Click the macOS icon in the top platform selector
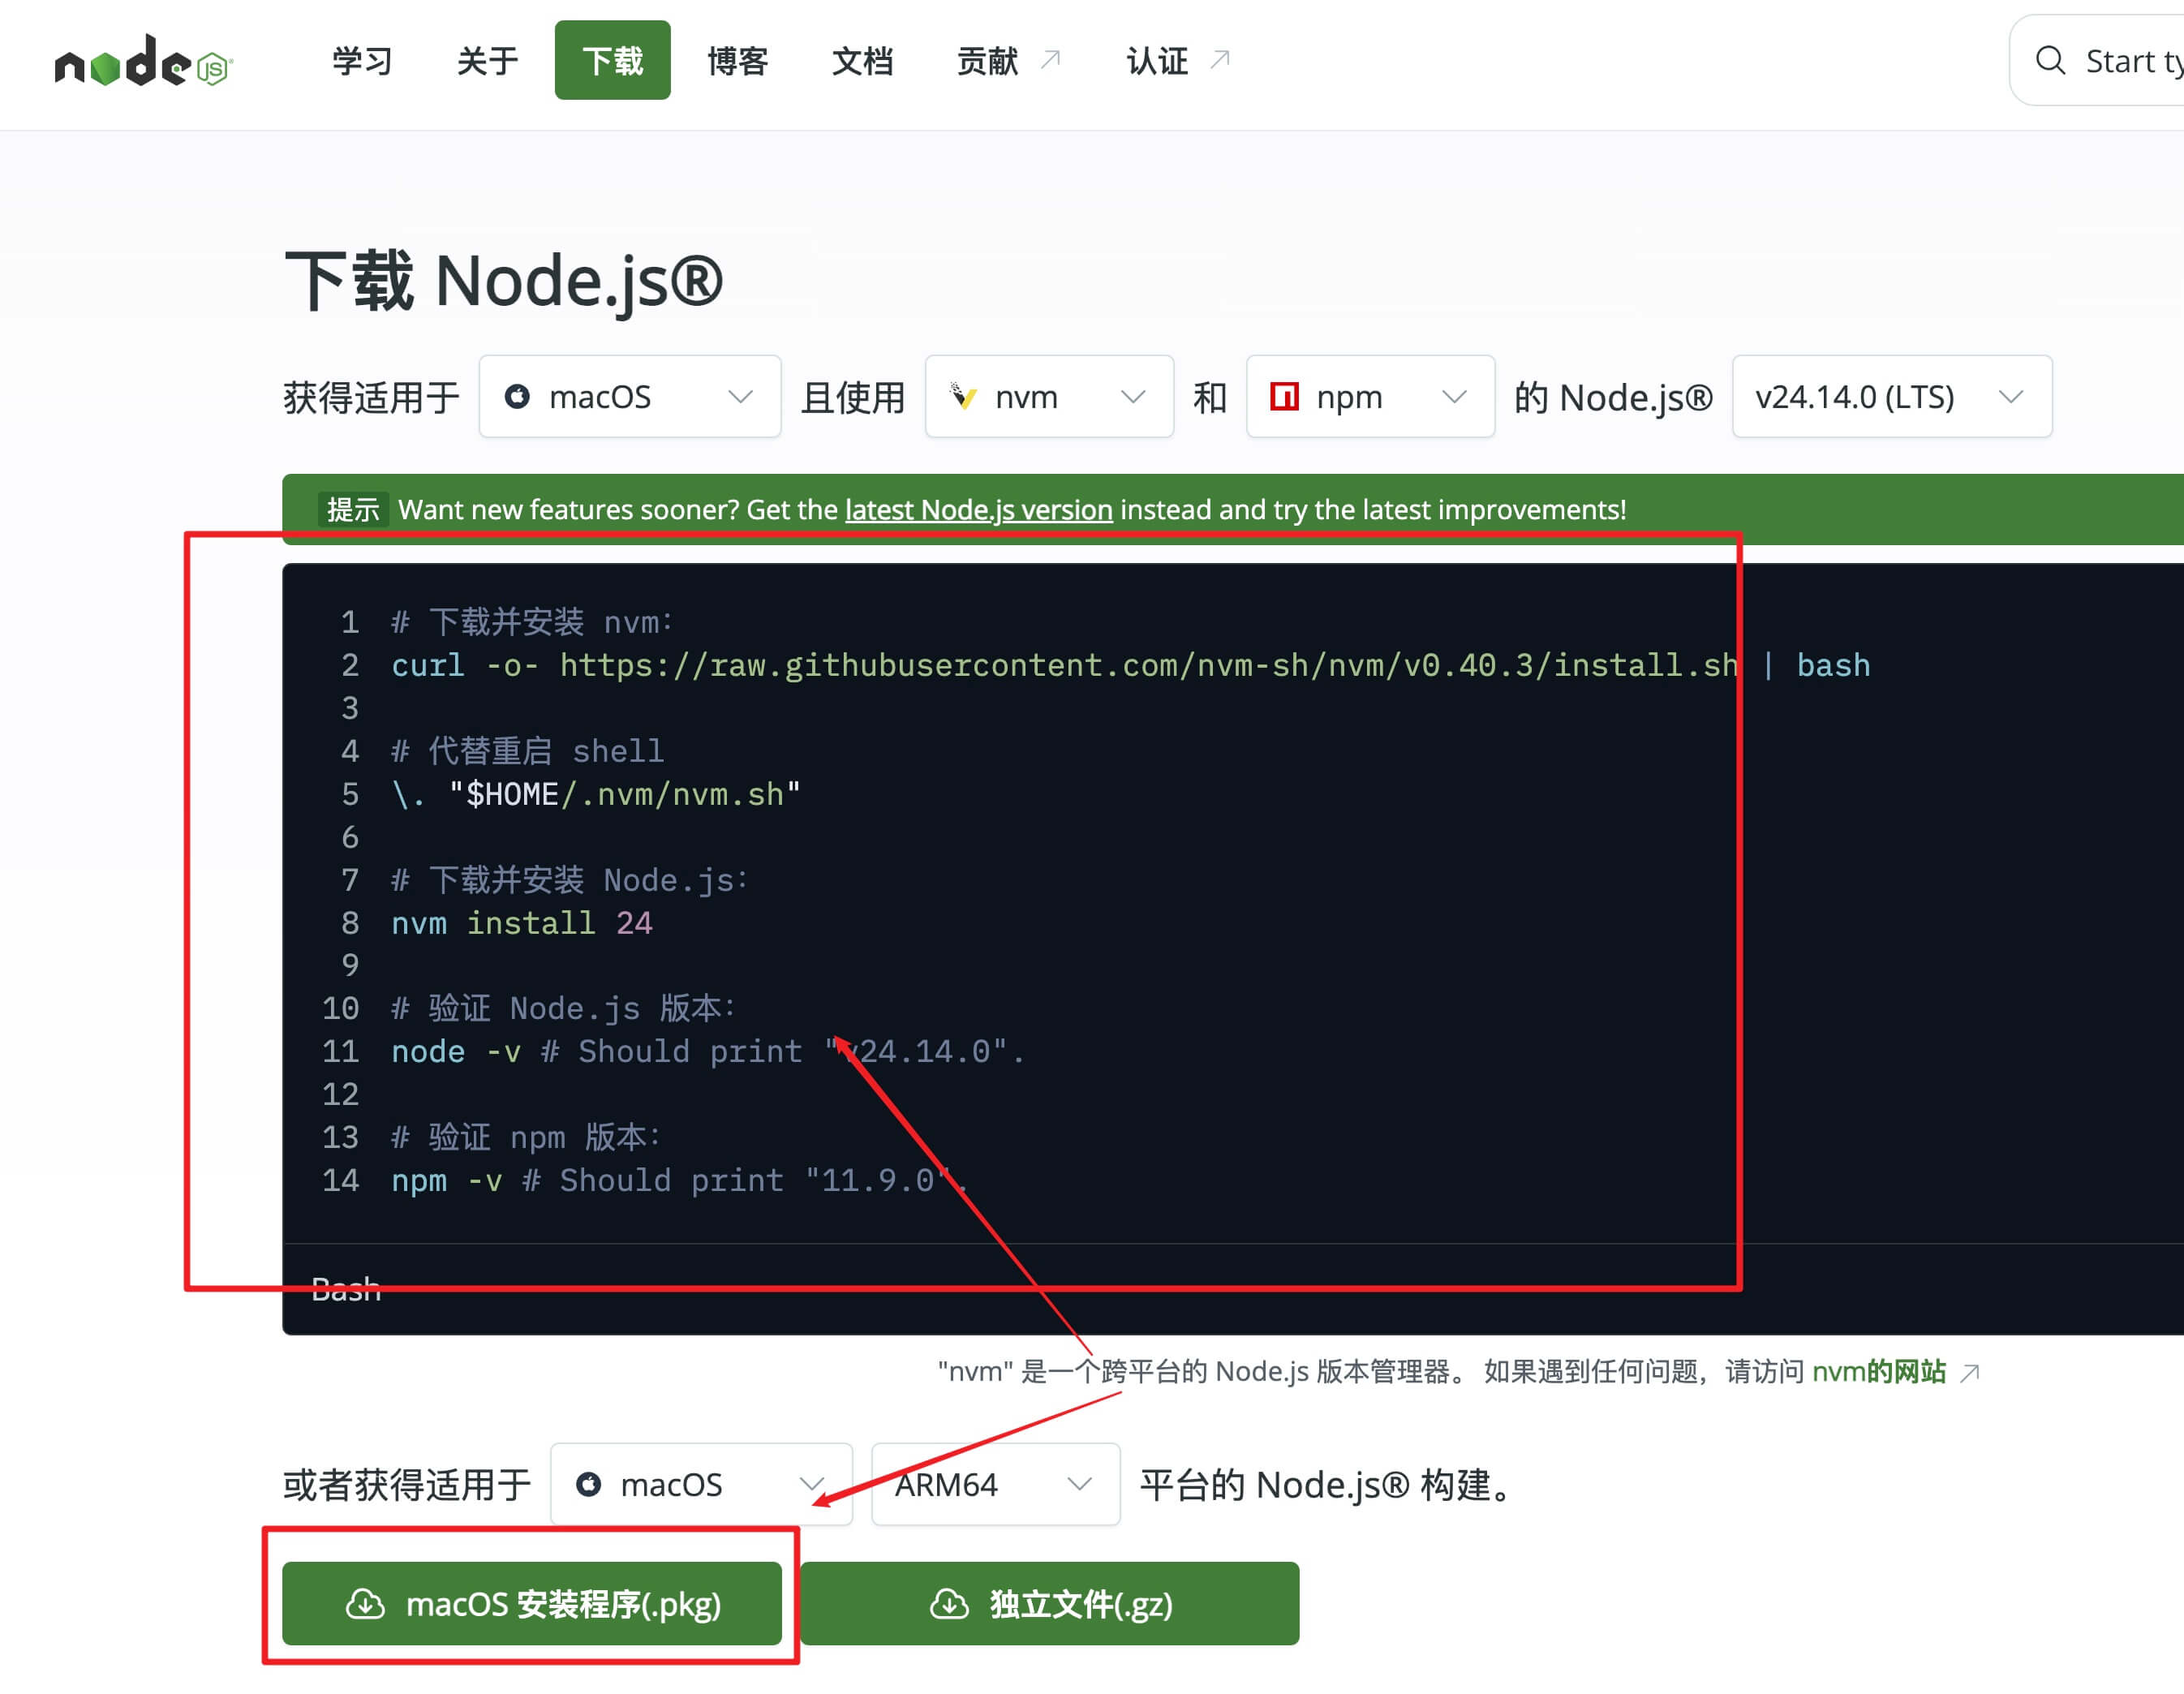 517,397
